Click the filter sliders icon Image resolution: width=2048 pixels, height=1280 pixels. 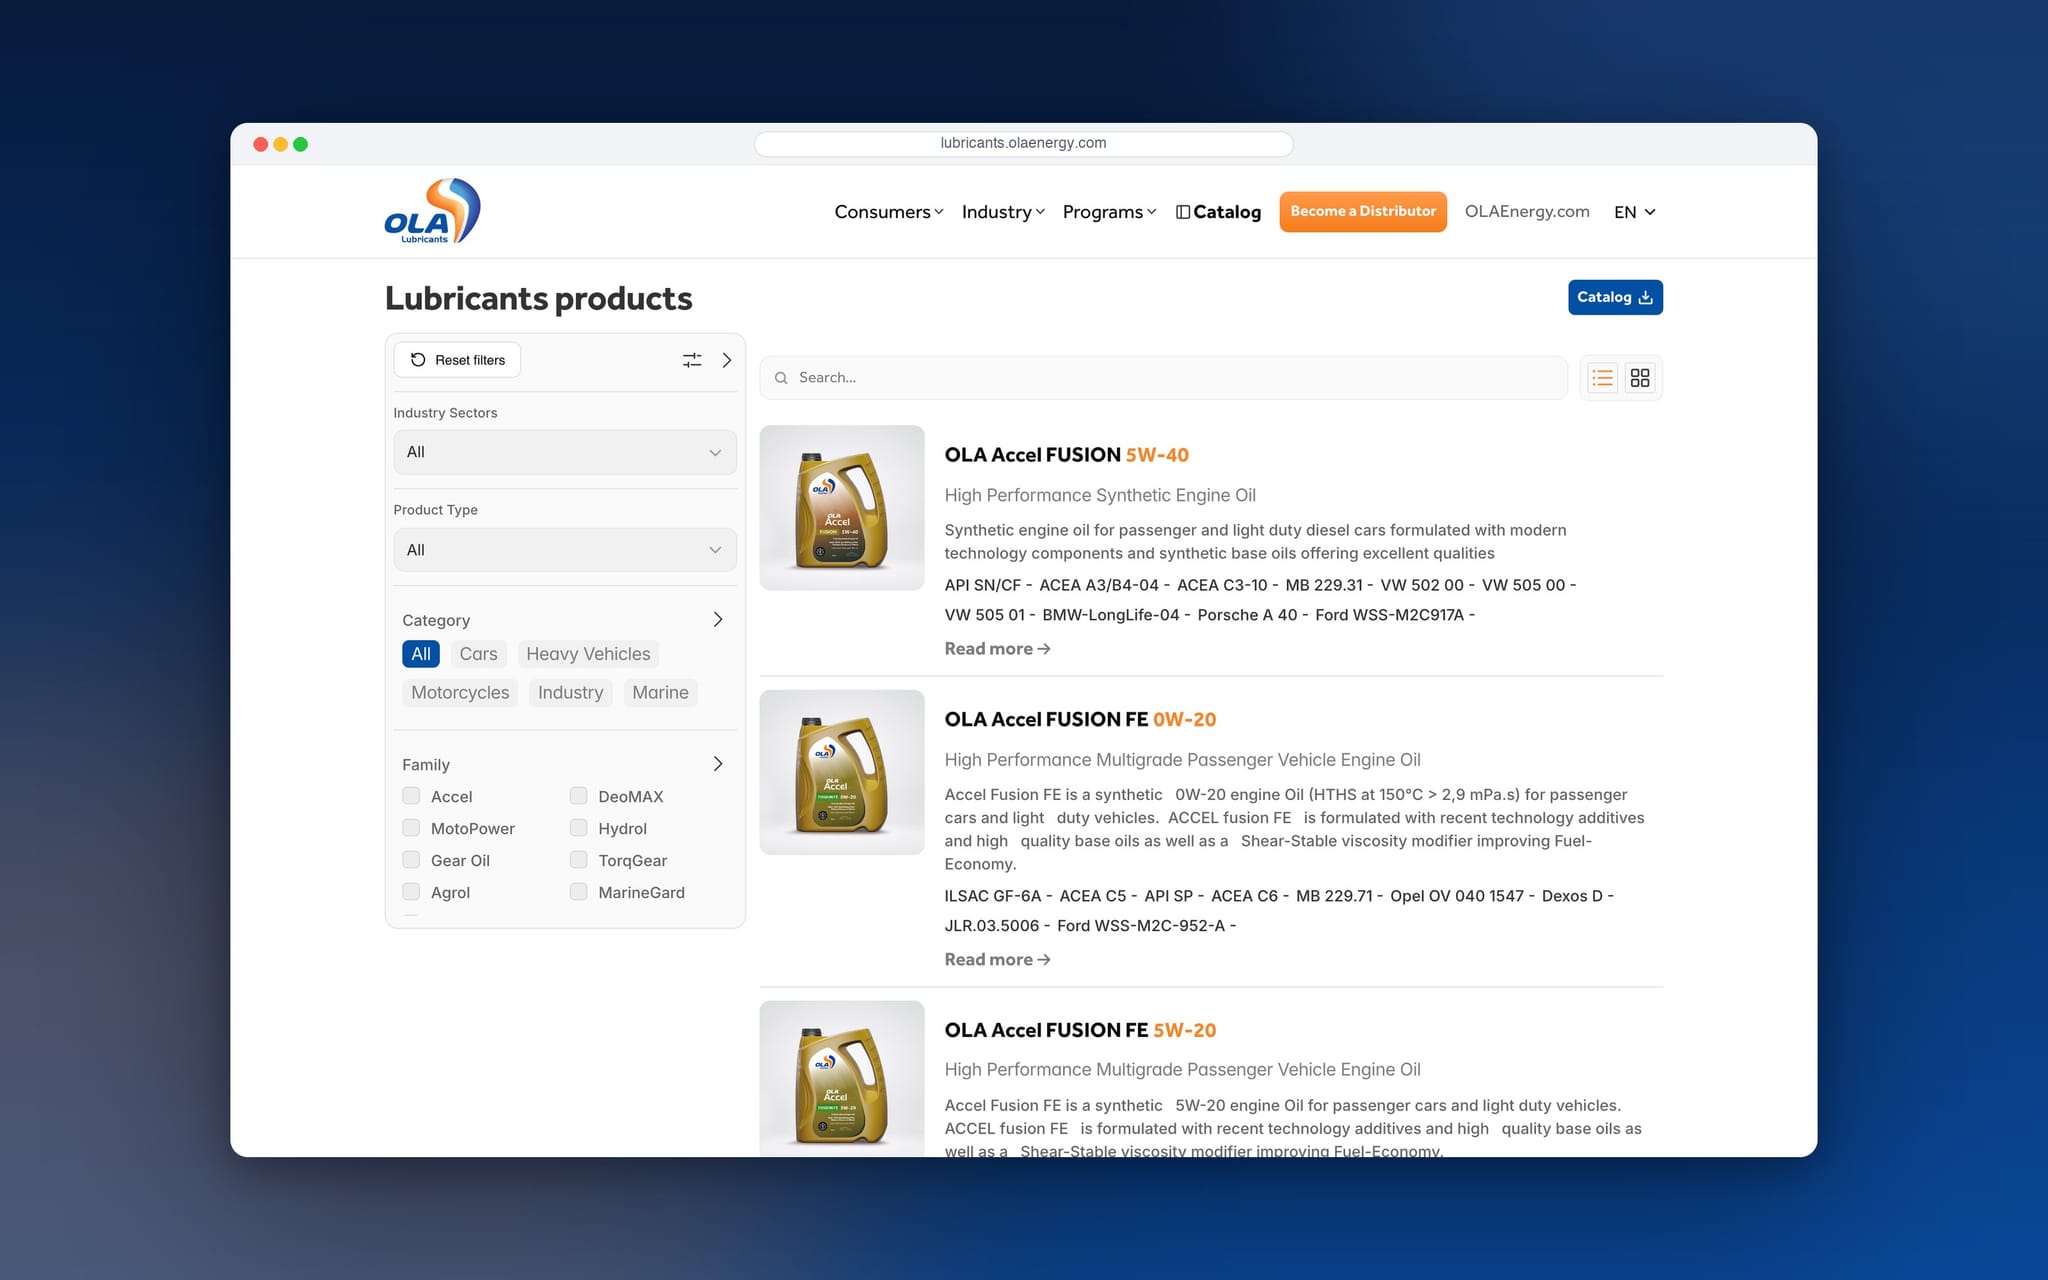pyautogui.click(x=692, y=360)
